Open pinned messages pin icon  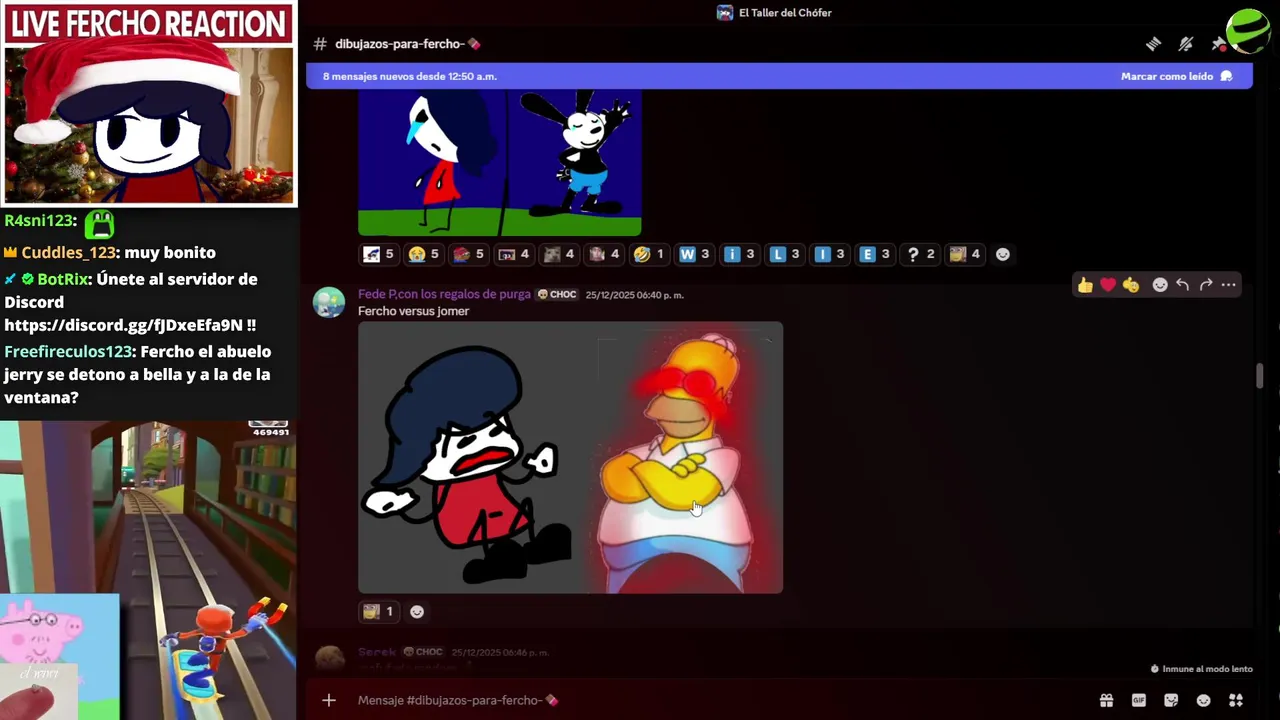coord(1218,44)
